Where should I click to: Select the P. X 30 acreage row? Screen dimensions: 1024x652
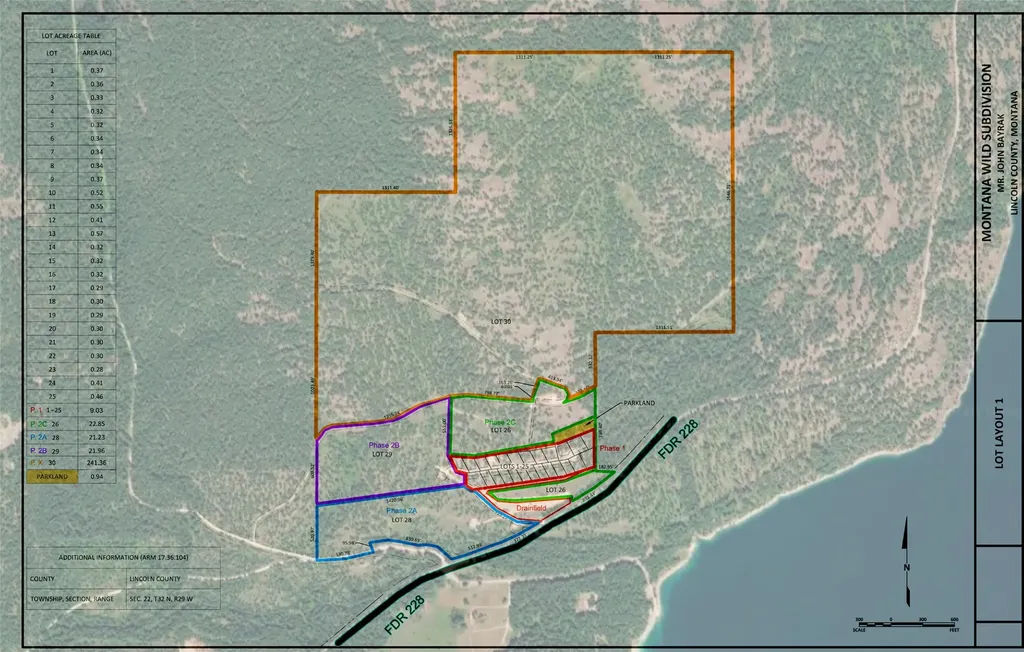(71, 463)
